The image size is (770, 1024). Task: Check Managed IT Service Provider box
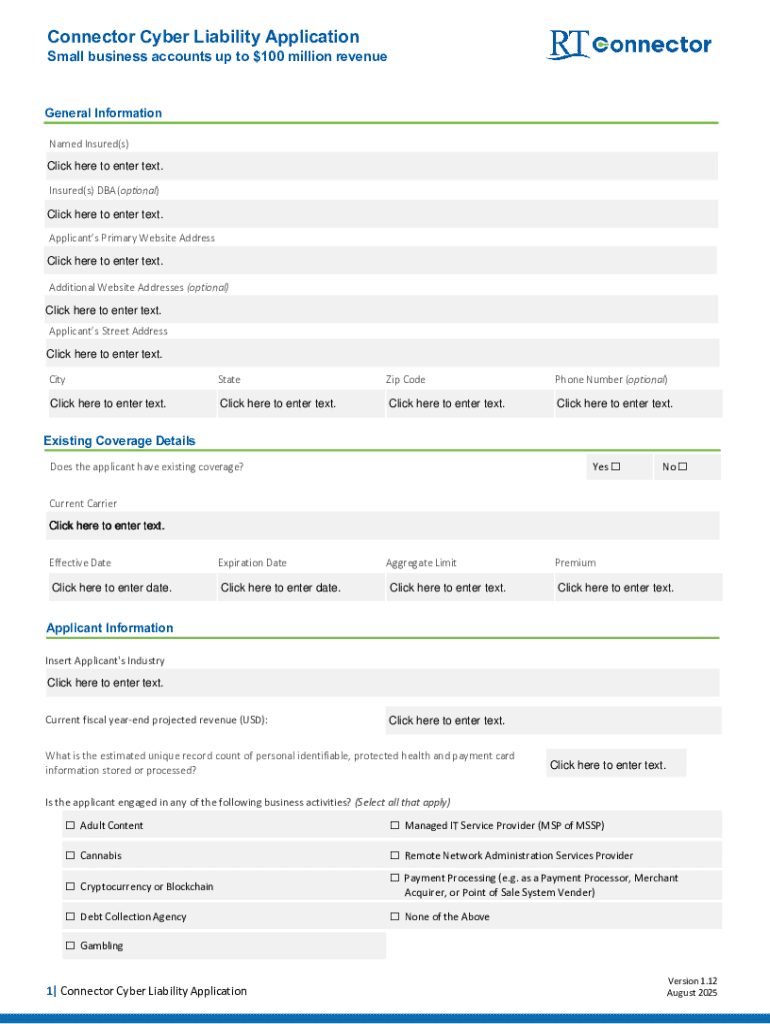tap(395, 825)
